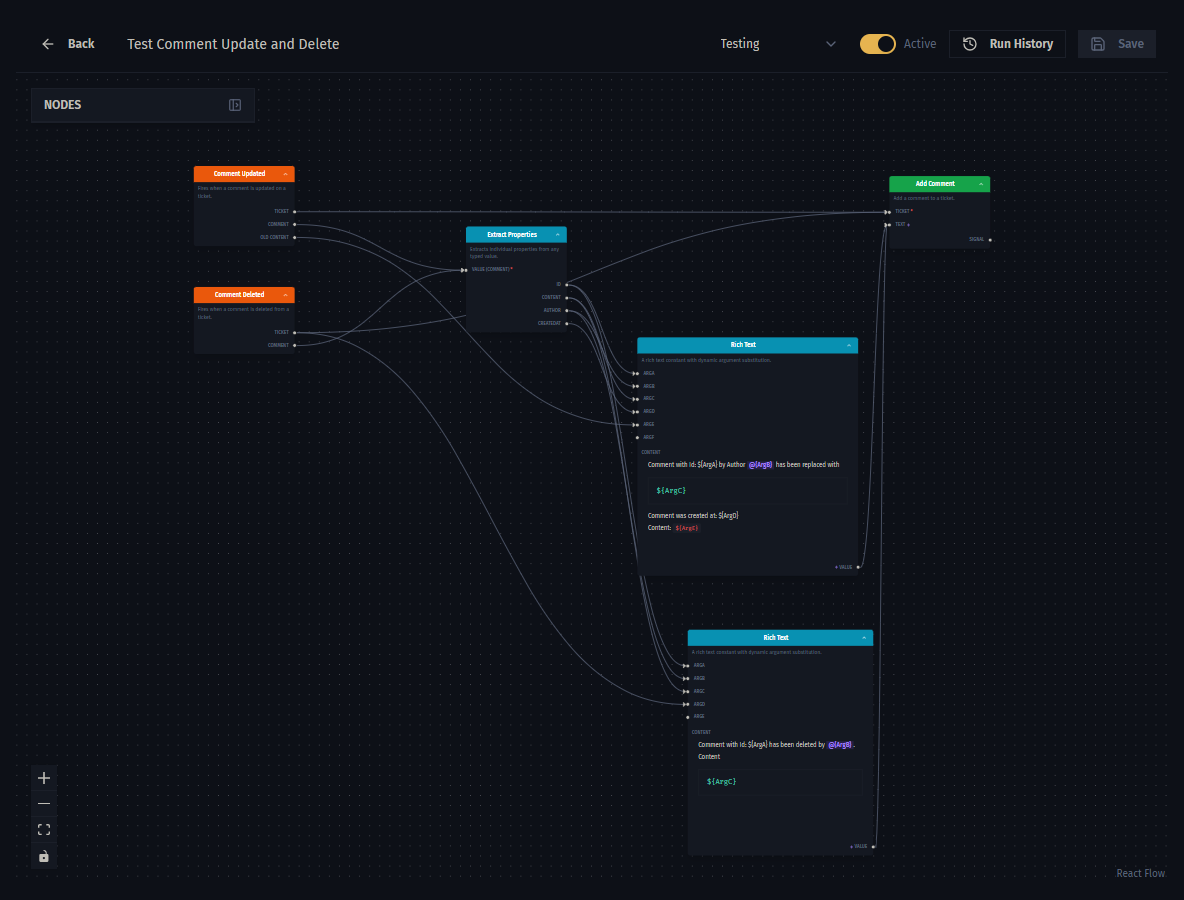This screenshot has width=1184, height=900.
Task: Collapse the upper Rich Text node
Action: pyautogui.click(x=849, y=345)
